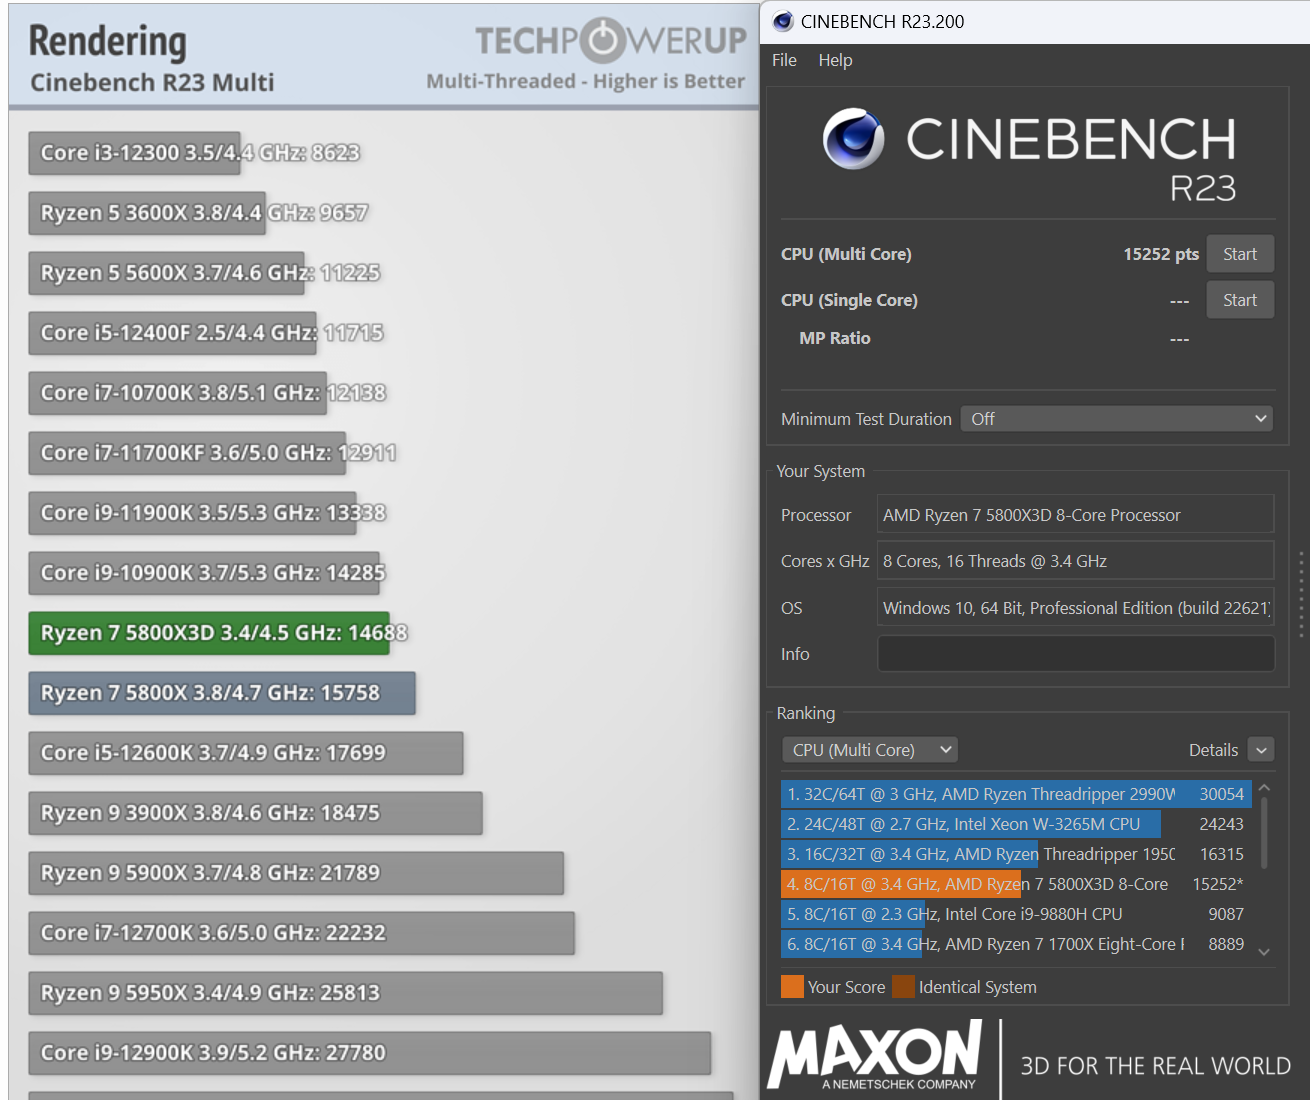Viewport: 1310px width, 1100px height.
Task: Click the green Ryzen 7 5800X3D chart bar
Action: 209,633
